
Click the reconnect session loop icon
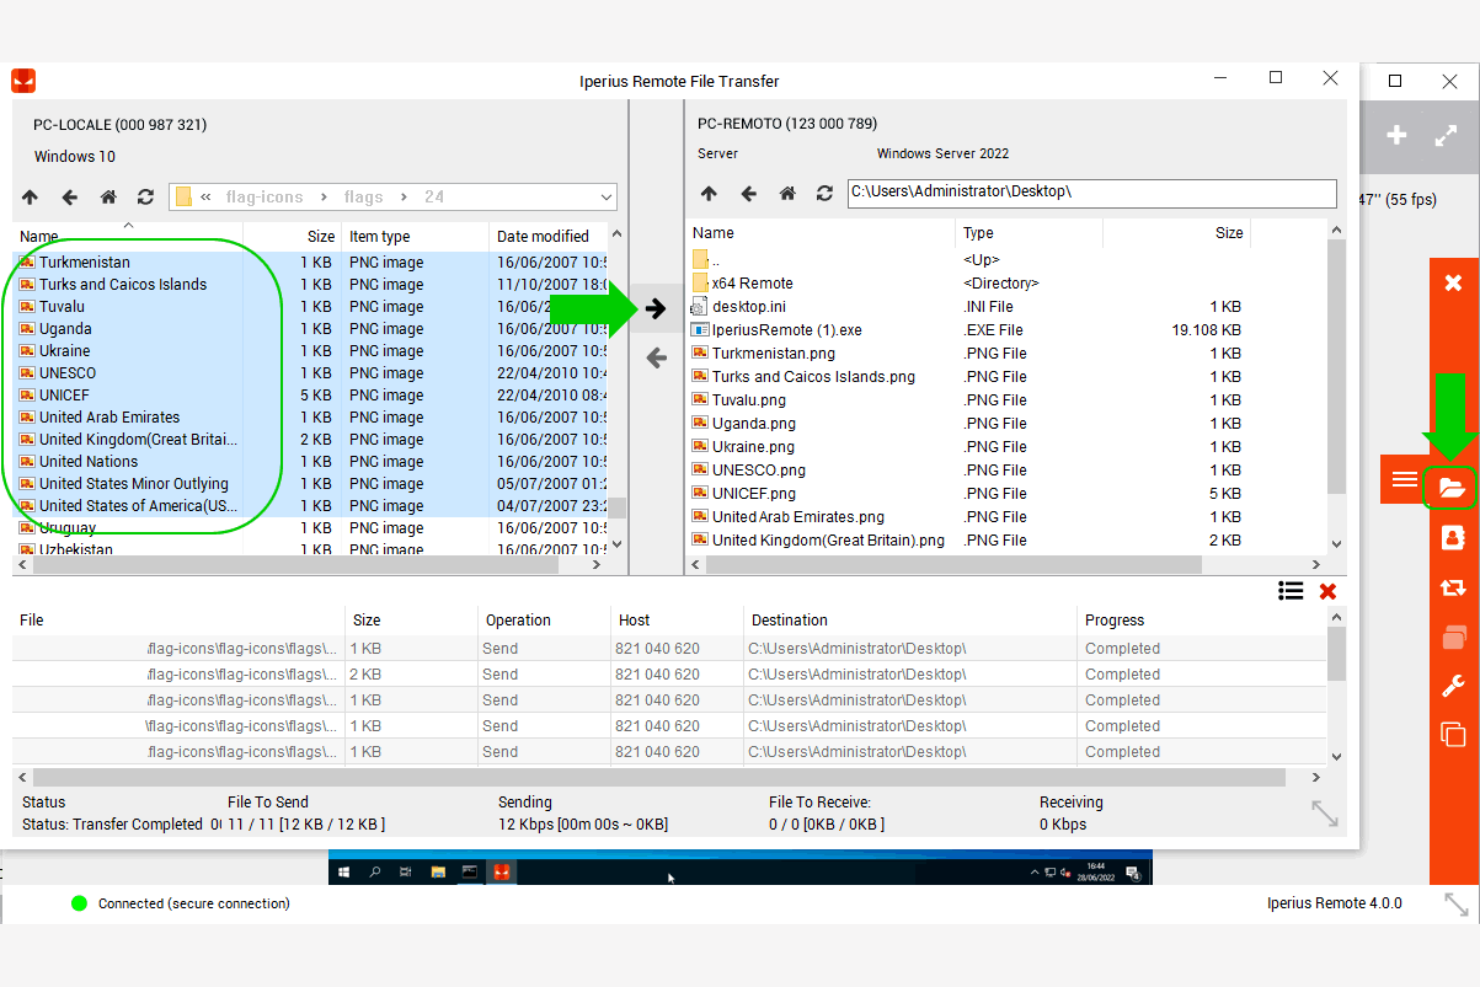point(1451,587)
